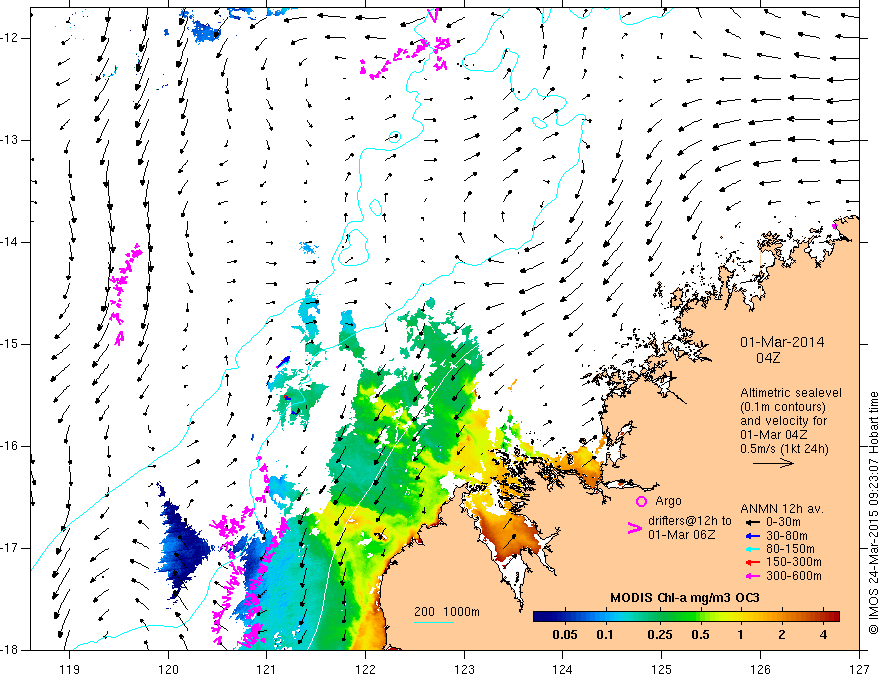The height and width of the screenshot is (680, 880).
Task: Click the magenta Argo circle legend symbol
Action: tap(641, 501)
